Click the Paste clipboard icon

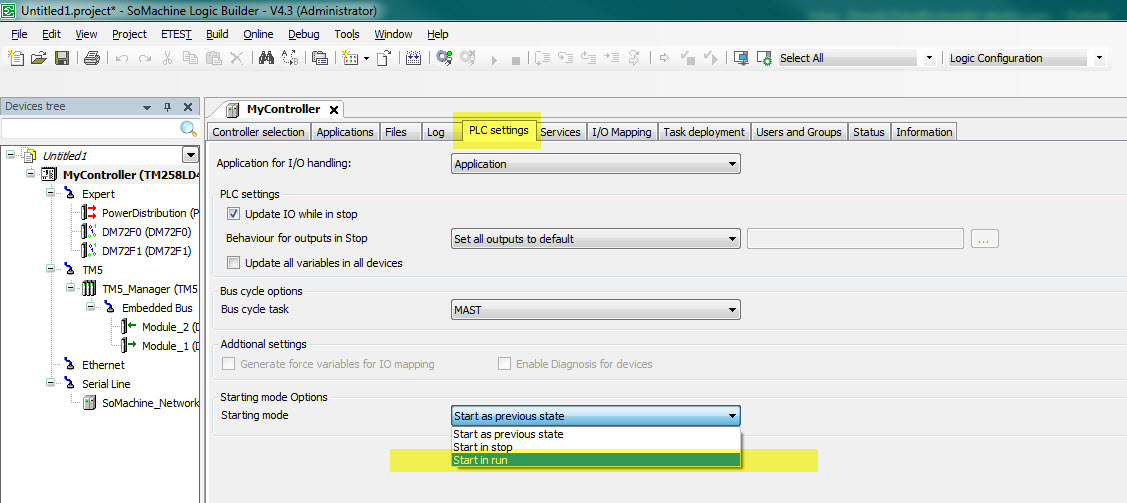213,58
